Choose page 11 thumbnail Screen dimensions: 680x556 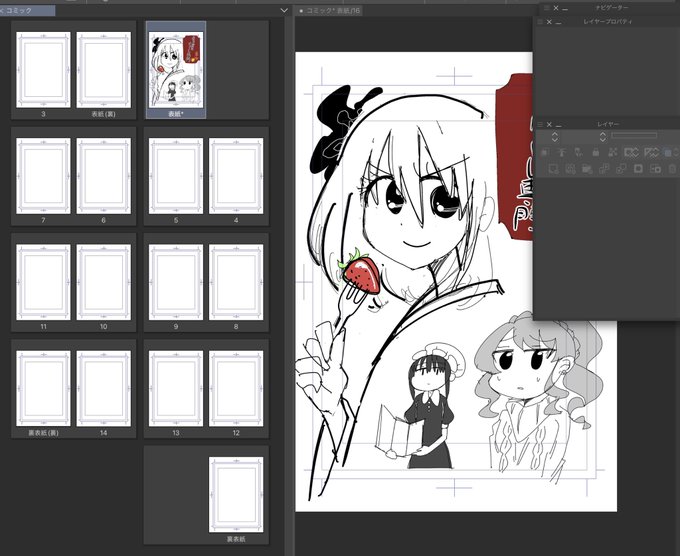point(43,282)
